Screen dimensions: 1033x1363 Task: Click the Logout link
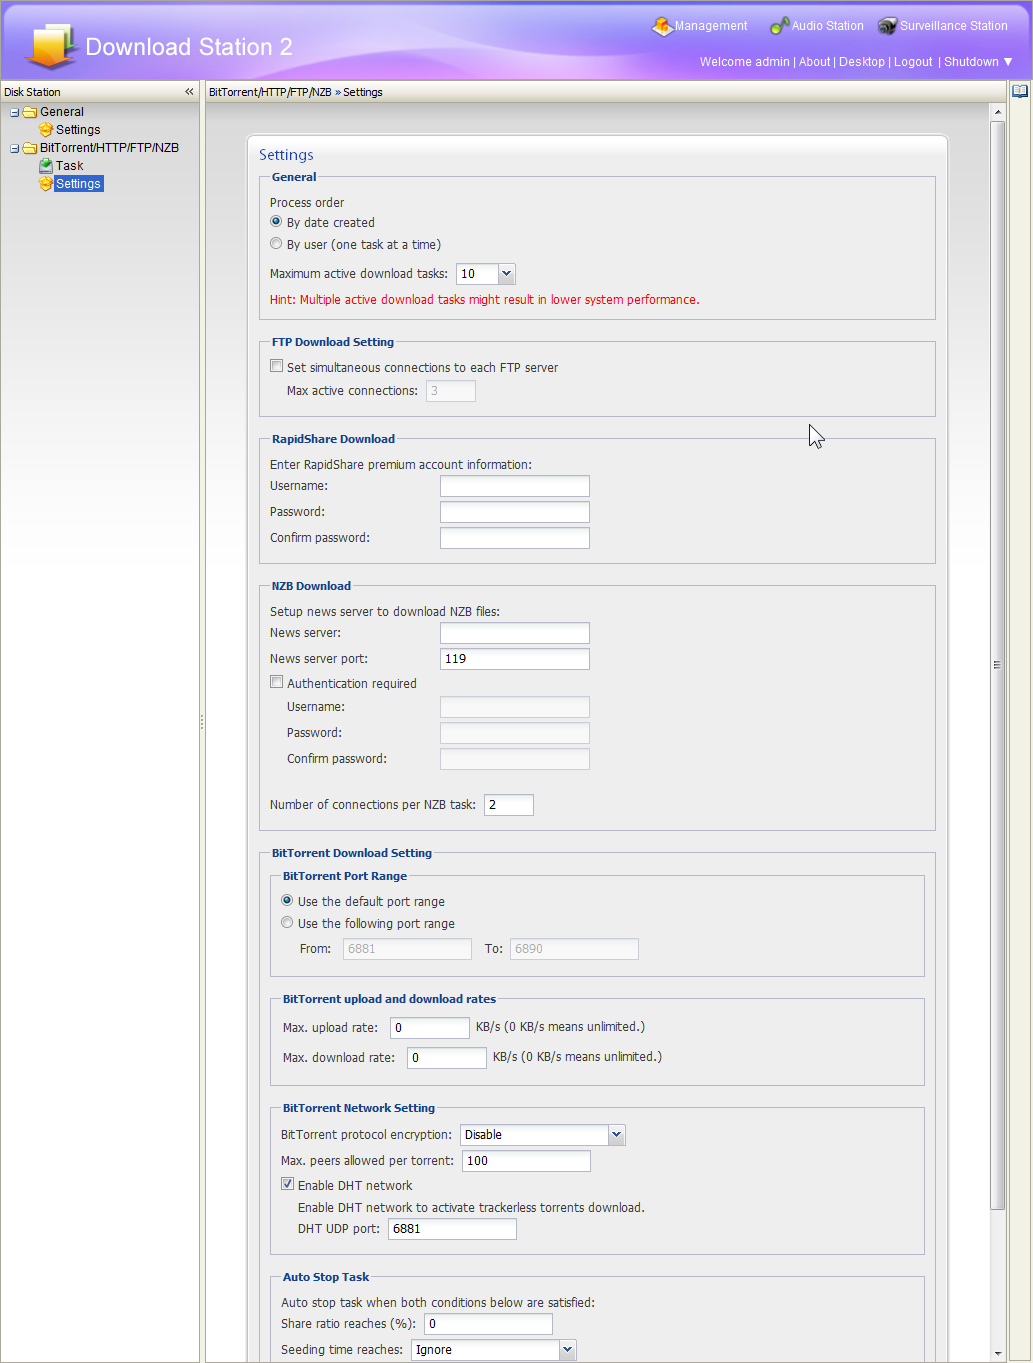tap(913, 62)
